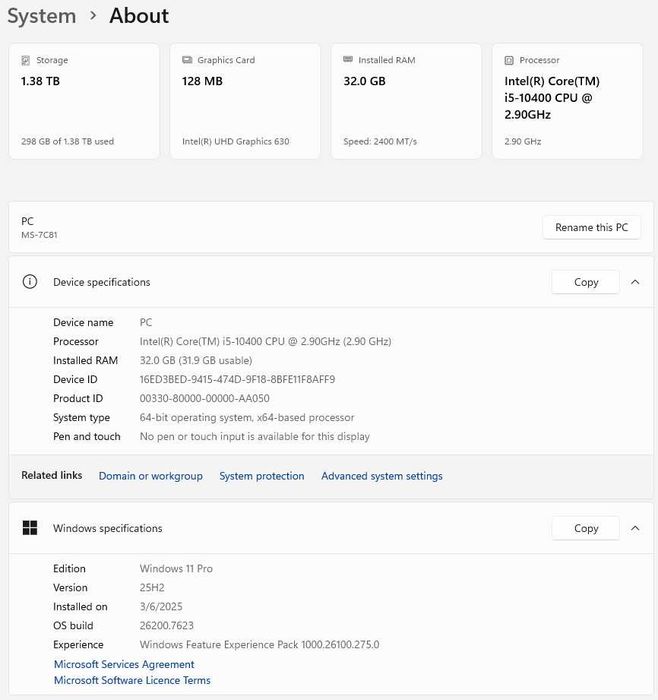Collapse the Windows specifications section
The height and width of the screenshot is (700, 658).
tap(635, 528)
